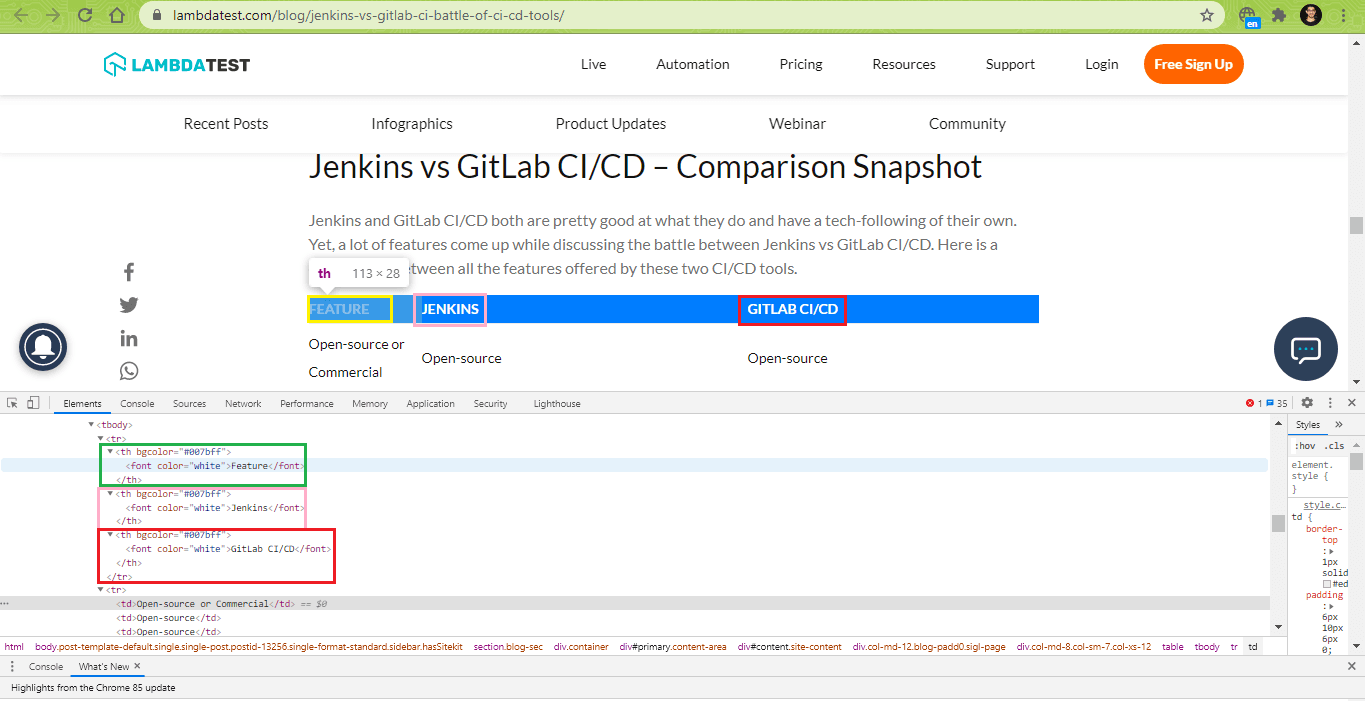
Task: Open the Extensions puzzle menu
Action: click(x=1279, y=15)
